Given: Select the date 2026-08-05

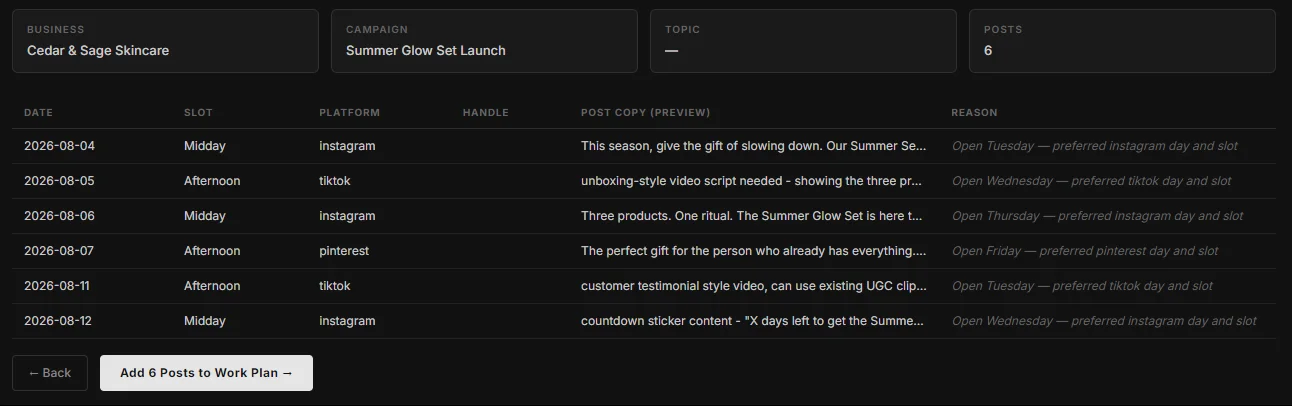Looking at the screenshot, I should (x=60, y=181).
